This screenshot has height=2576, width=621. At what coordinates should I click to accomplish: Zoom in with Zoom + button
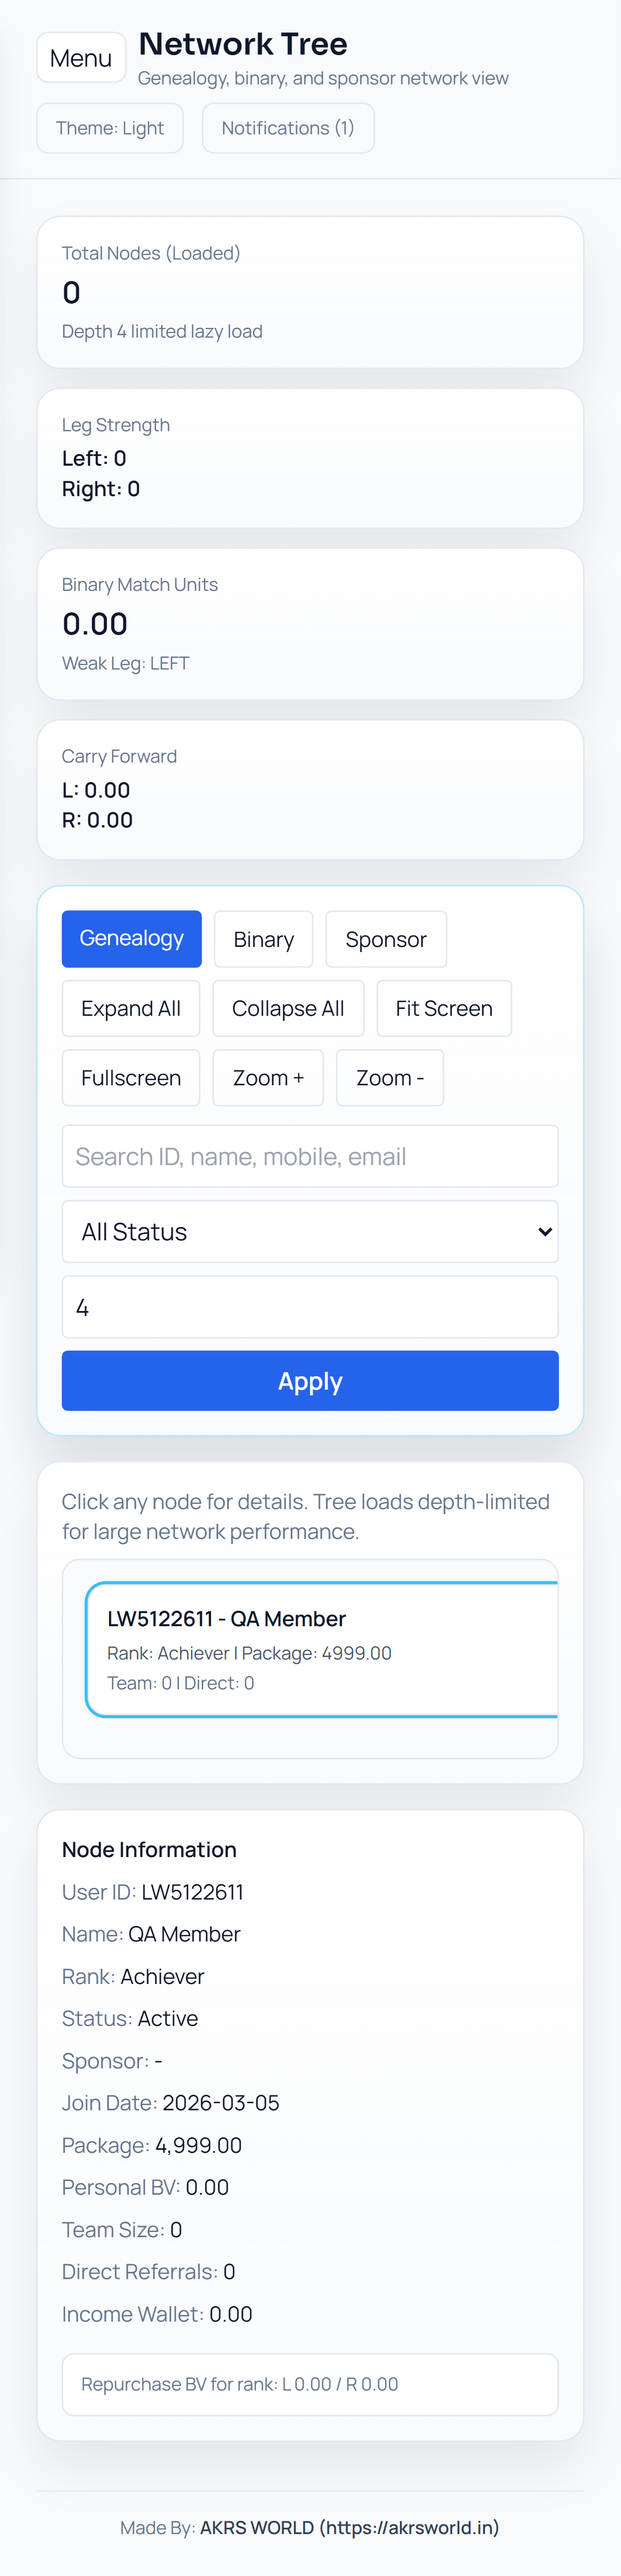[x=268, y=1078]
